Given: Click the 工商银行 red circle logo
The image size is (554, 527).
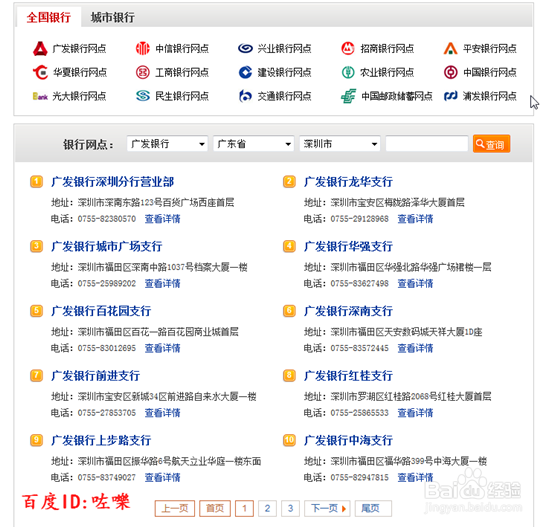Looking at the screenshot, I should tap(143, 72).
